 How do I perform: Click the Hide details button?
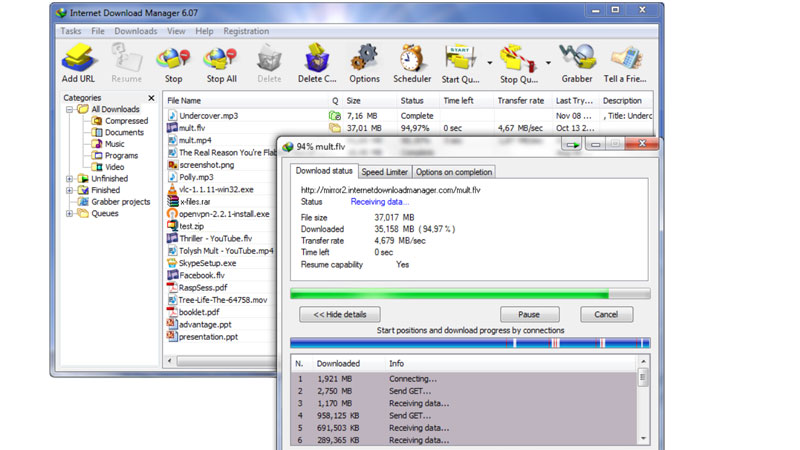coord(340,314)
